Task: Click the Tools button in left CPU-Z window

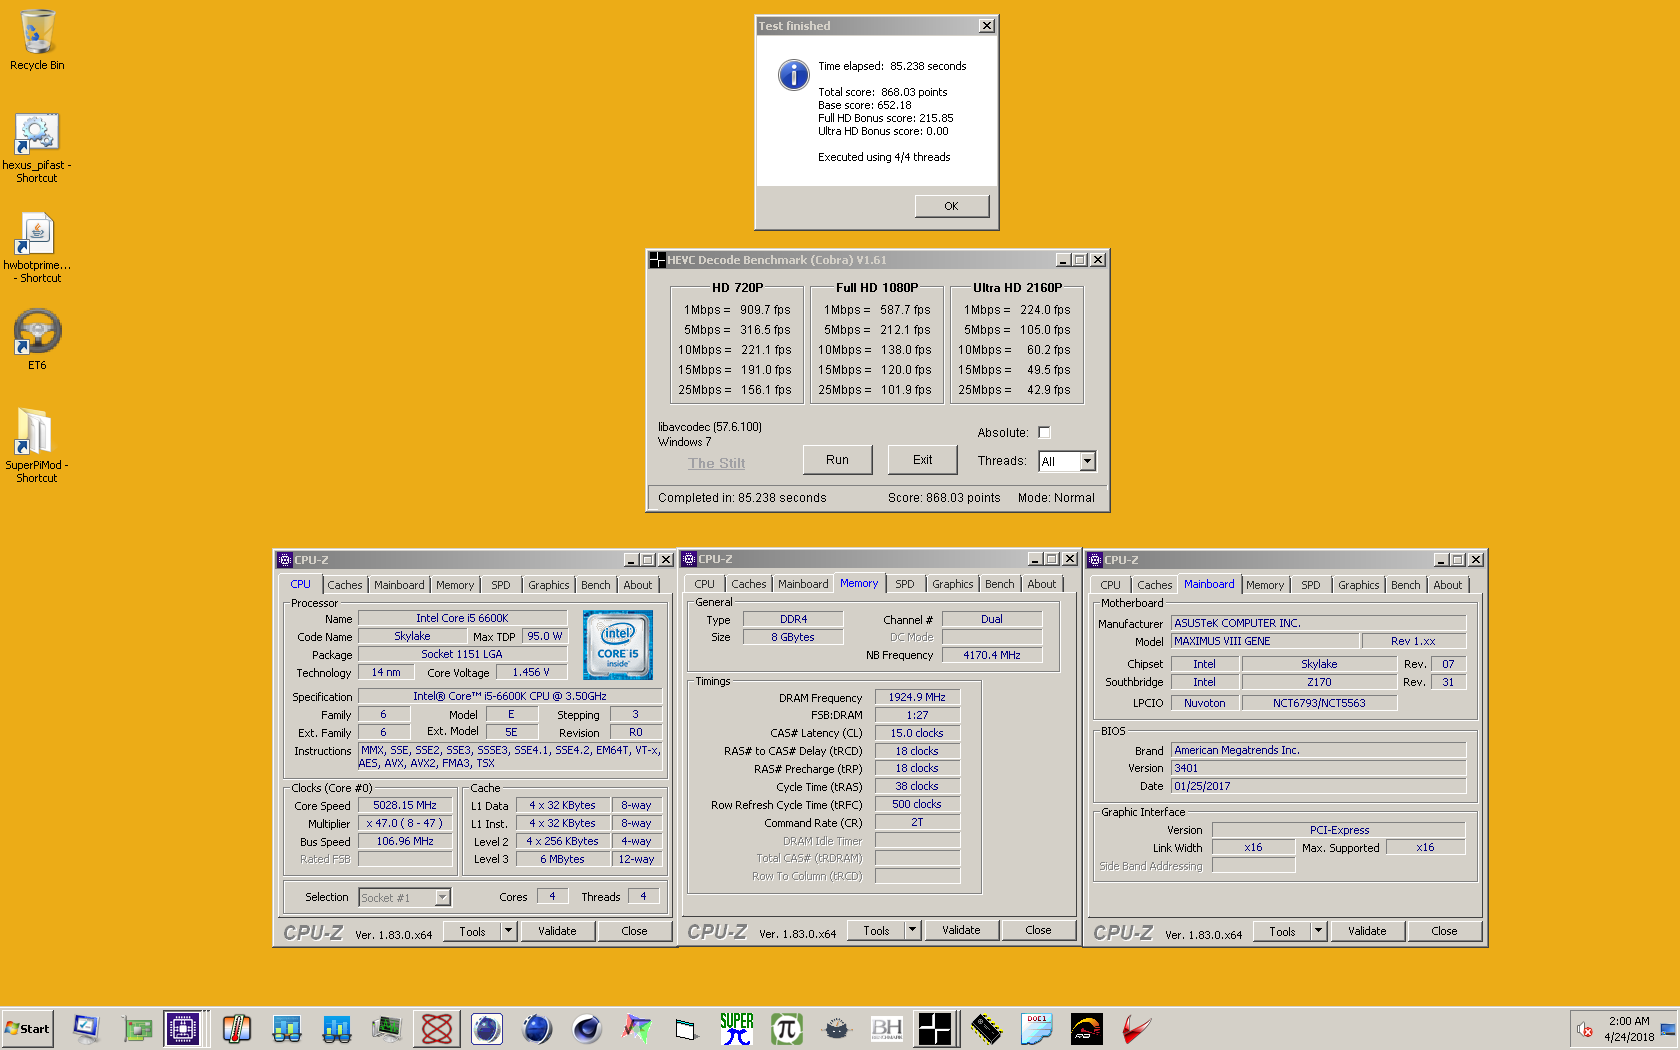Action: click(x=473, y=931)
